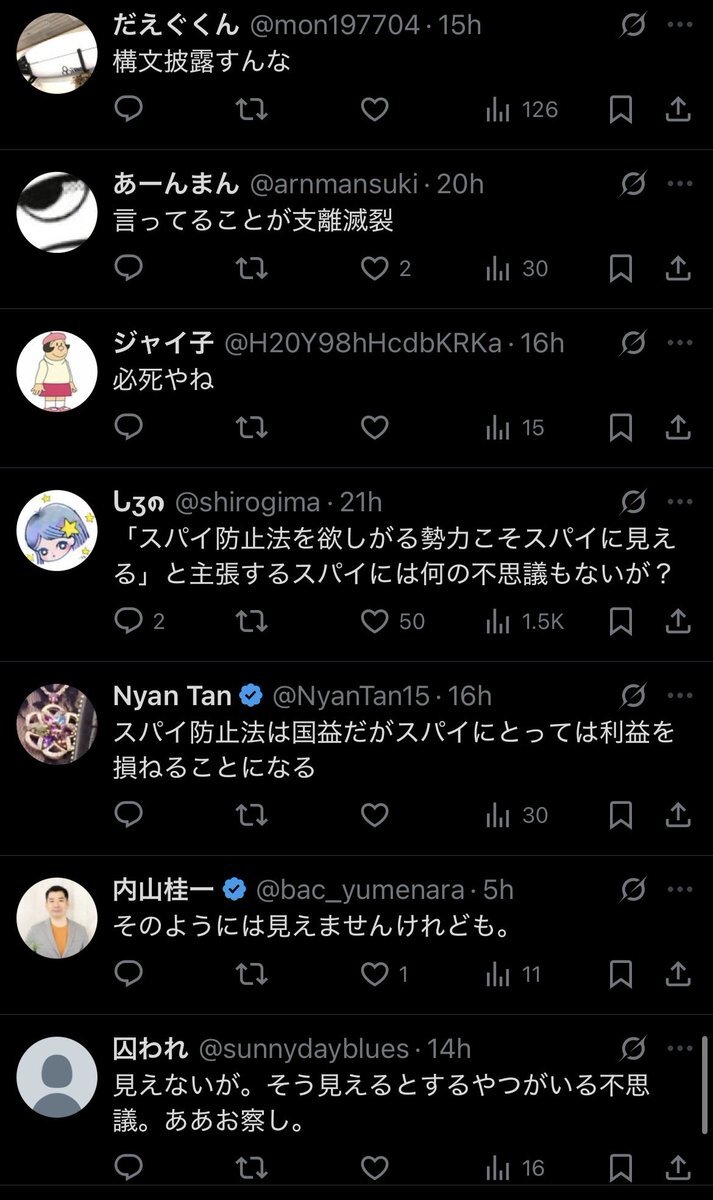Bookmark Nyan Tan's post
The image size is (713, 1200).
click(x=621, y=815)
